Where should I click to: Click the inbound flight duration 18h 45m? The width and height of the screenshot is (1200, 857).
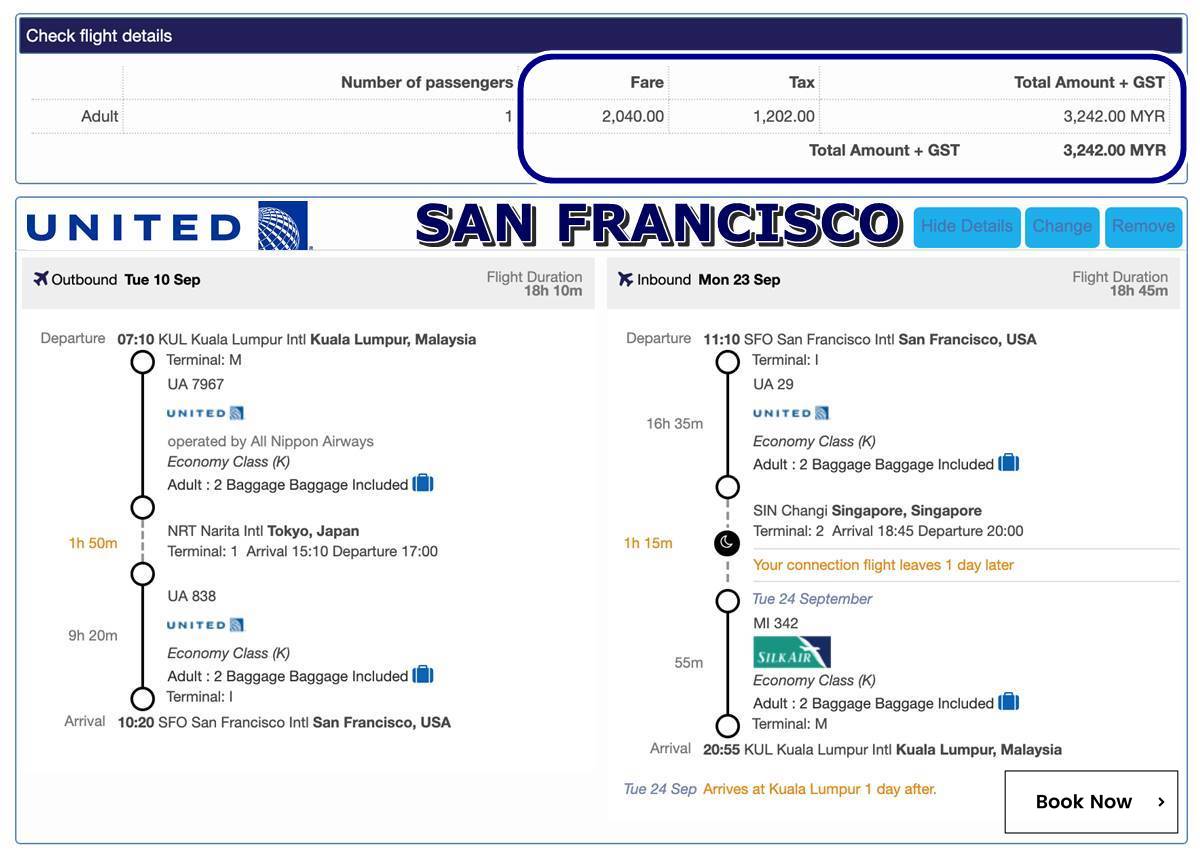pyautogui.click(x=1139, y=291)
